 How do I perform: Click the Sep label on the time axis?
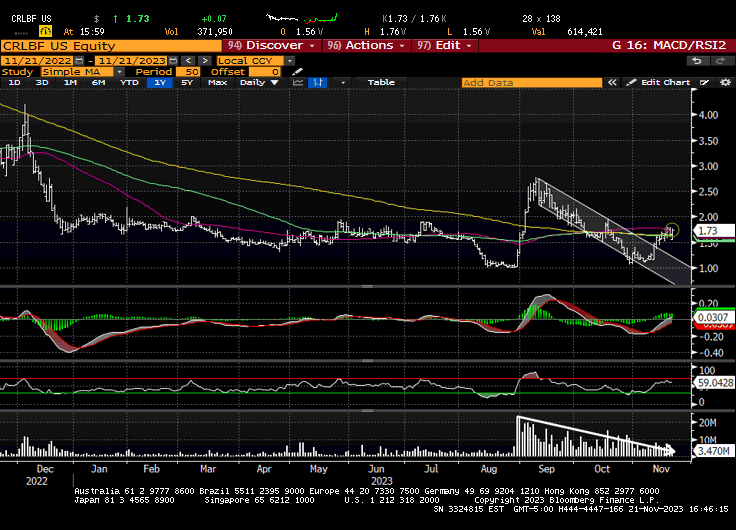pyautogui.click(x=546, y=469)
